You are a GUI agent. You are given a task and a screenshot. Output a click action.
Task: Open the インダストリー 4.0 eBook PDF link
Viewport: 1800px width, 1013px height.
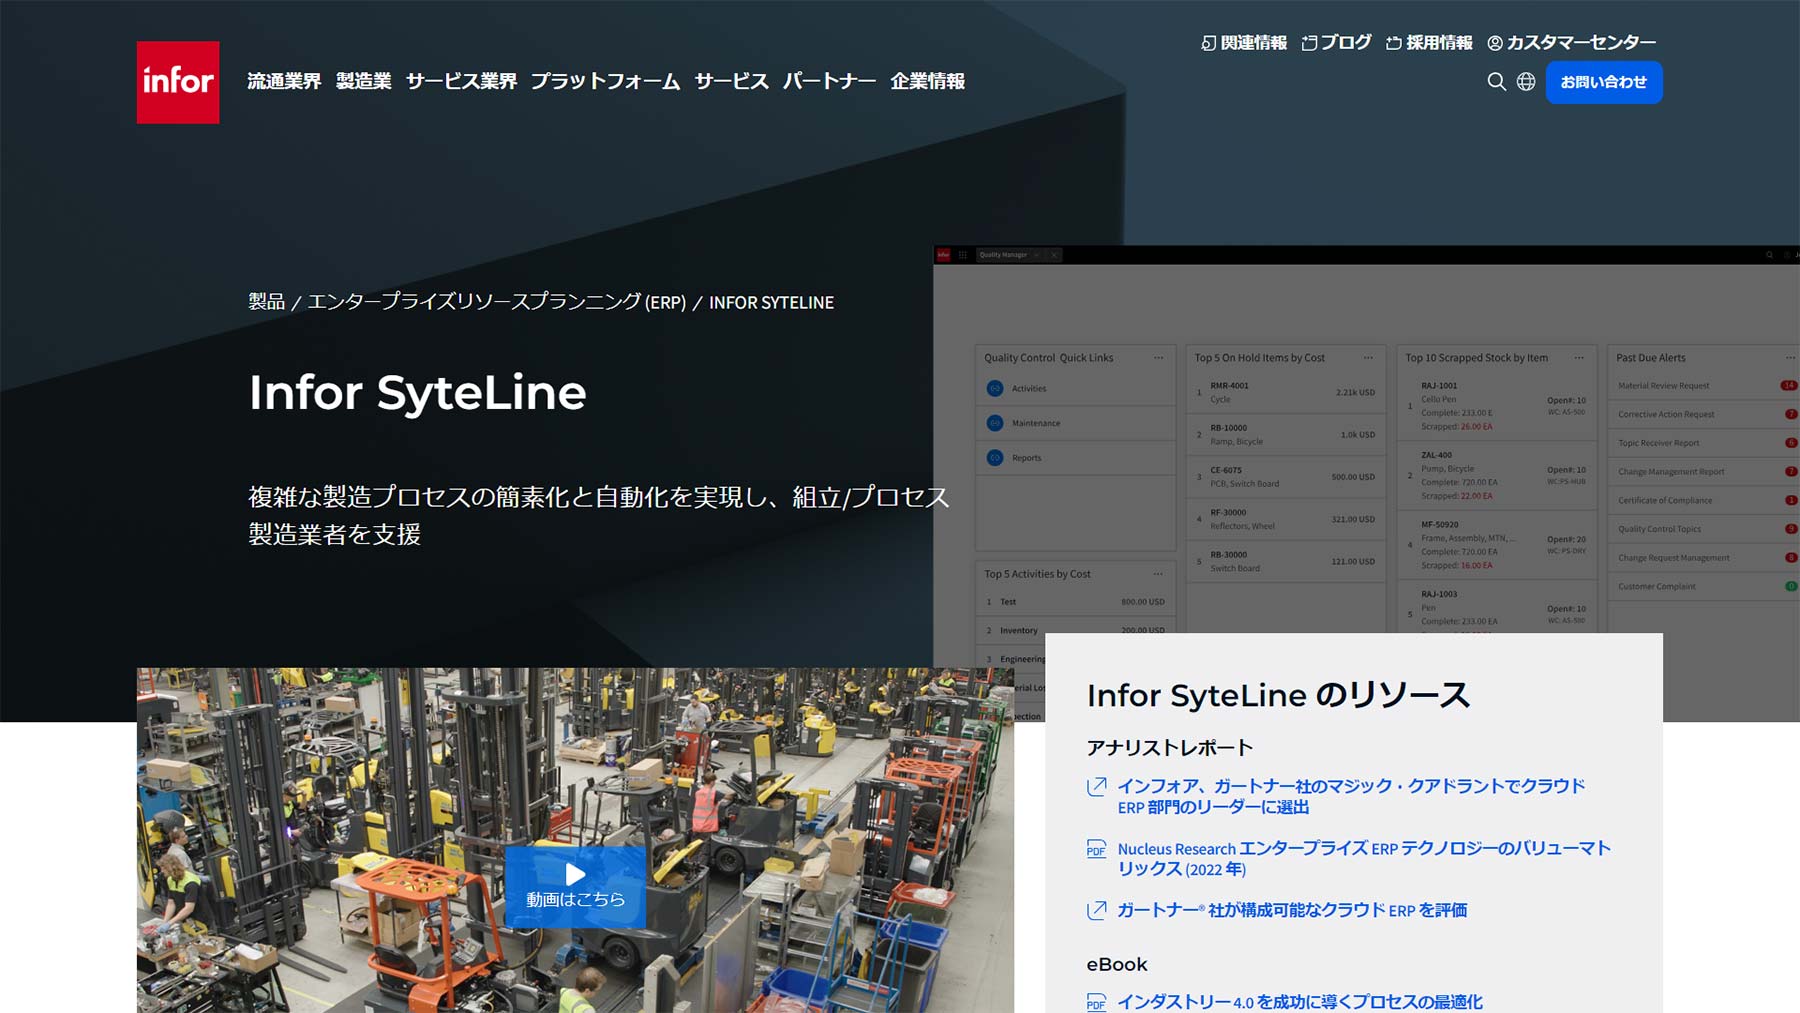click(x=1300, y=1001)
